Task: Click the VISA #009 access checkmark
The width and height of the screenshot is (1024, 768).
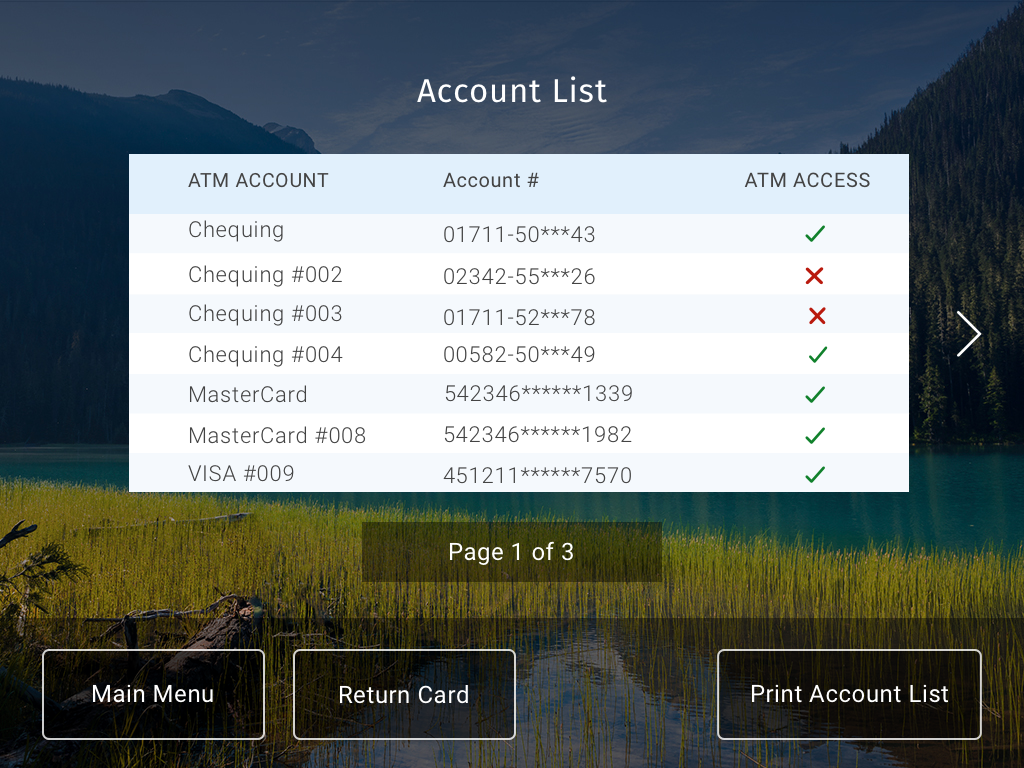Action: (x=815, y=474)
